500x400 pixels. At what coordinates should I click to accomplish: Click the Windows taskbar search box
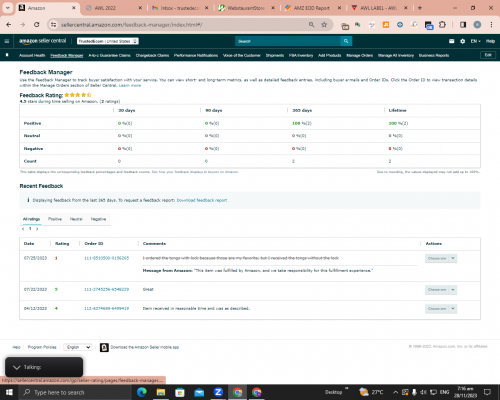pos(75,392)
